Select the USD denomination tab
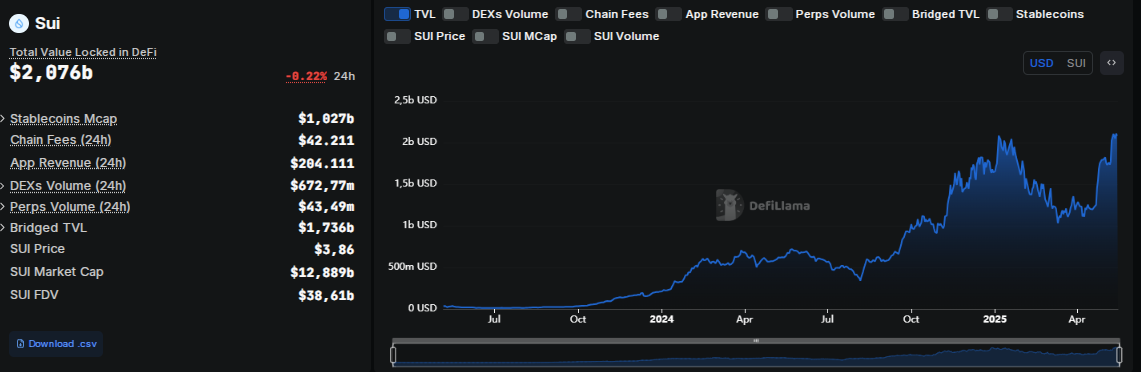1141x372 pixels. pos(1041,63)
